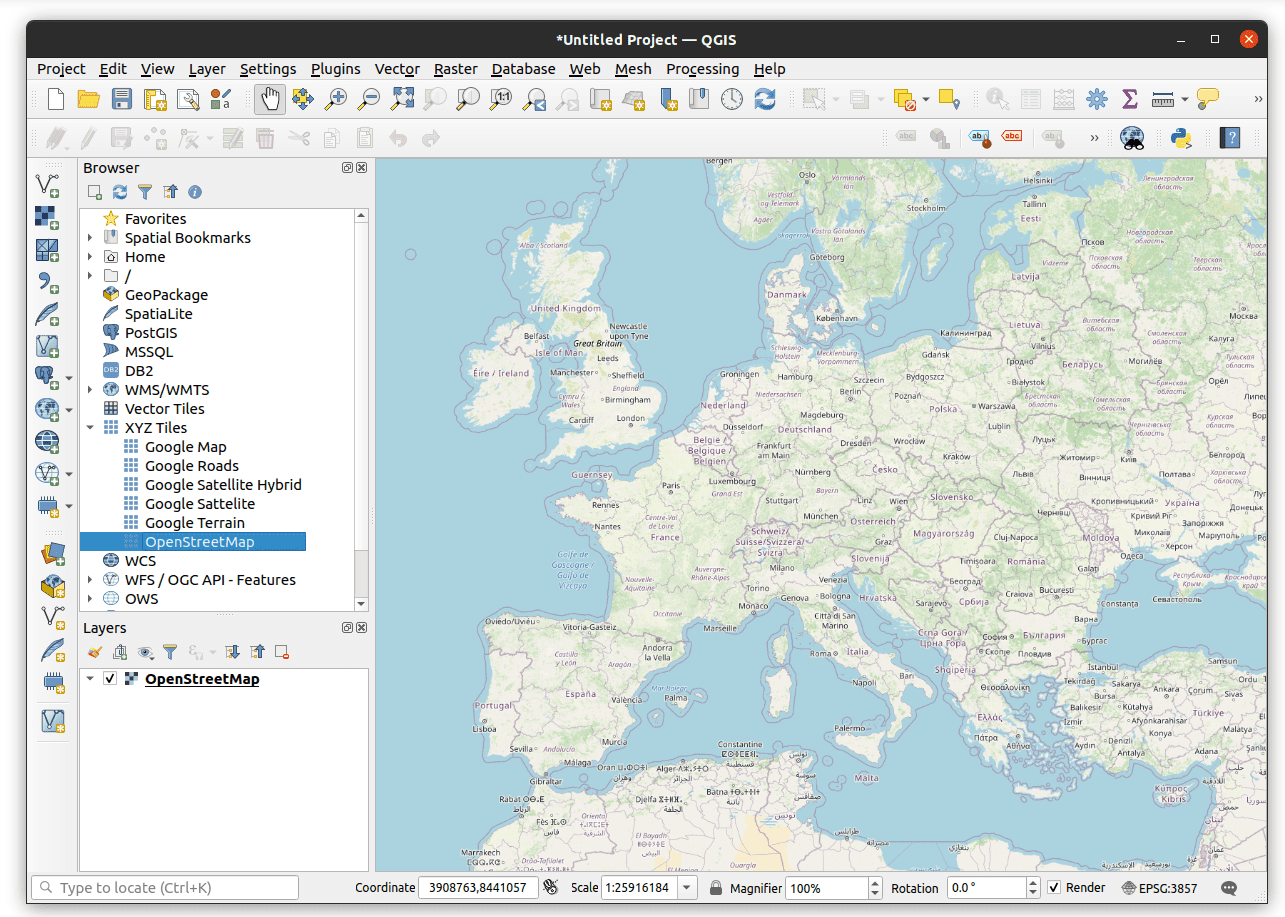Open the Scale dropdown arrow
The width and height of the screenshot is (1285, 917).
(686, 888)
